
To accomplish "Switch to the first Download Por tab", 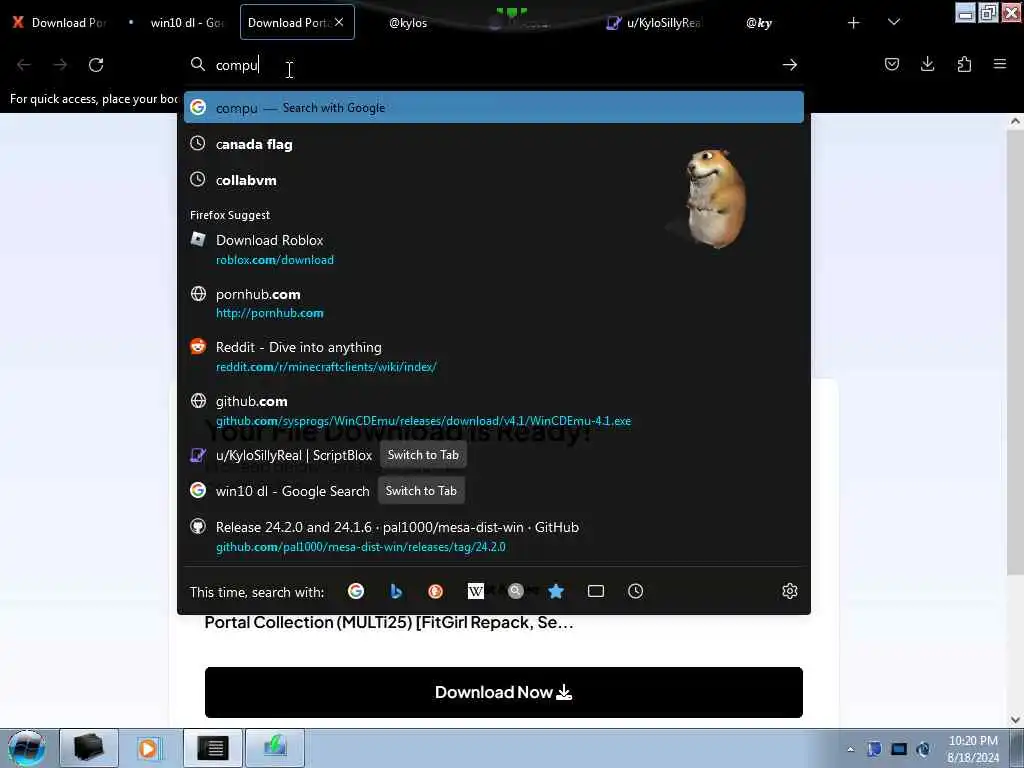I will coord(60,23).
